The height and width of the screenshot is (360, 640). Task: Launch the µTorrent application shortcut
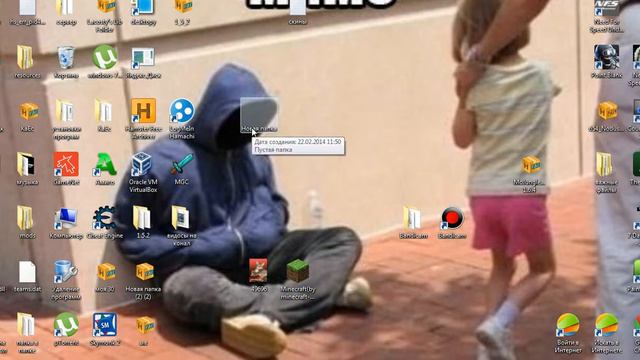(66, 329)
